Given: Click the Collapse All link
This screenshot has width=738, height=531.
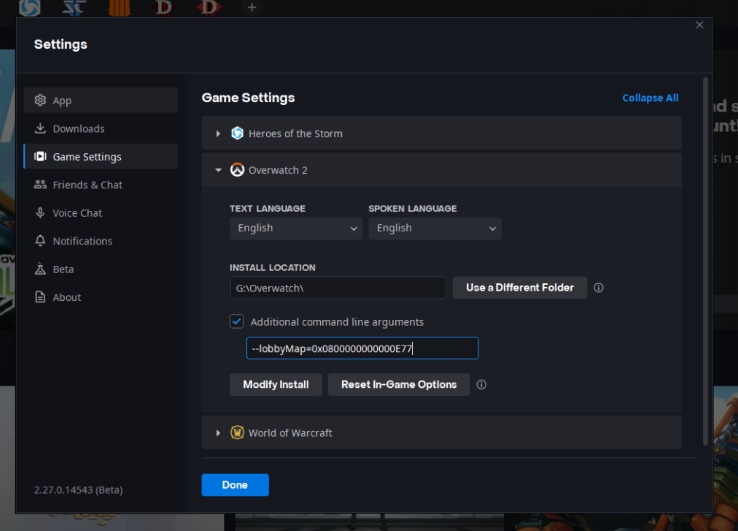Looking at the screenshot, I should click(x=650, y=98).
